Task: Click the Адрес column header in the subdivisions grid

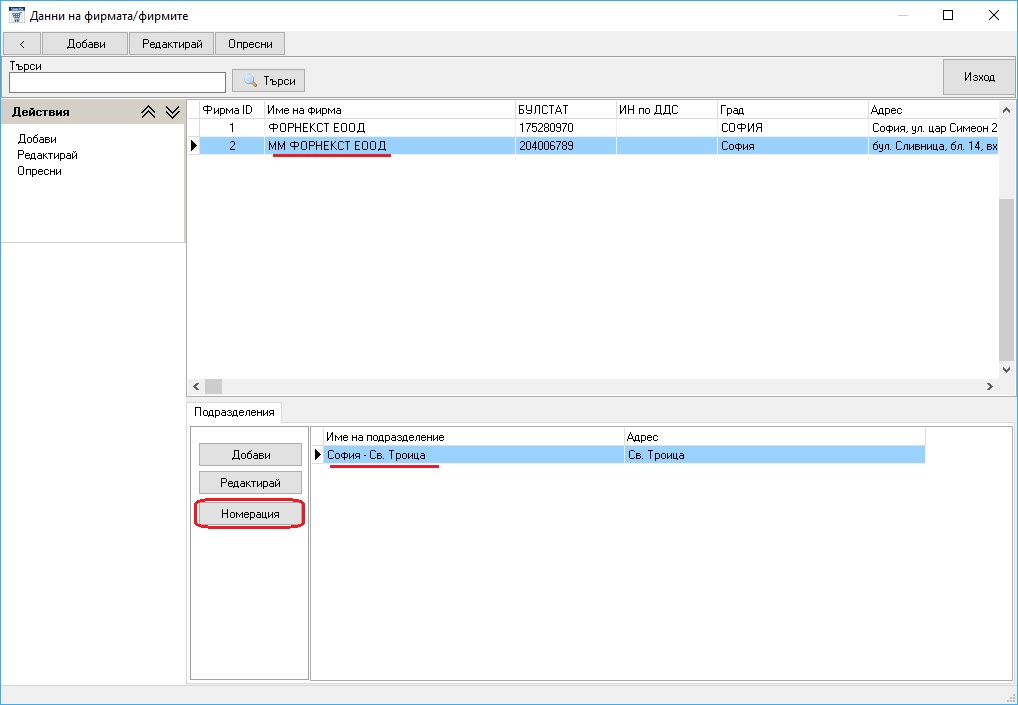Action: pos(775,437)
